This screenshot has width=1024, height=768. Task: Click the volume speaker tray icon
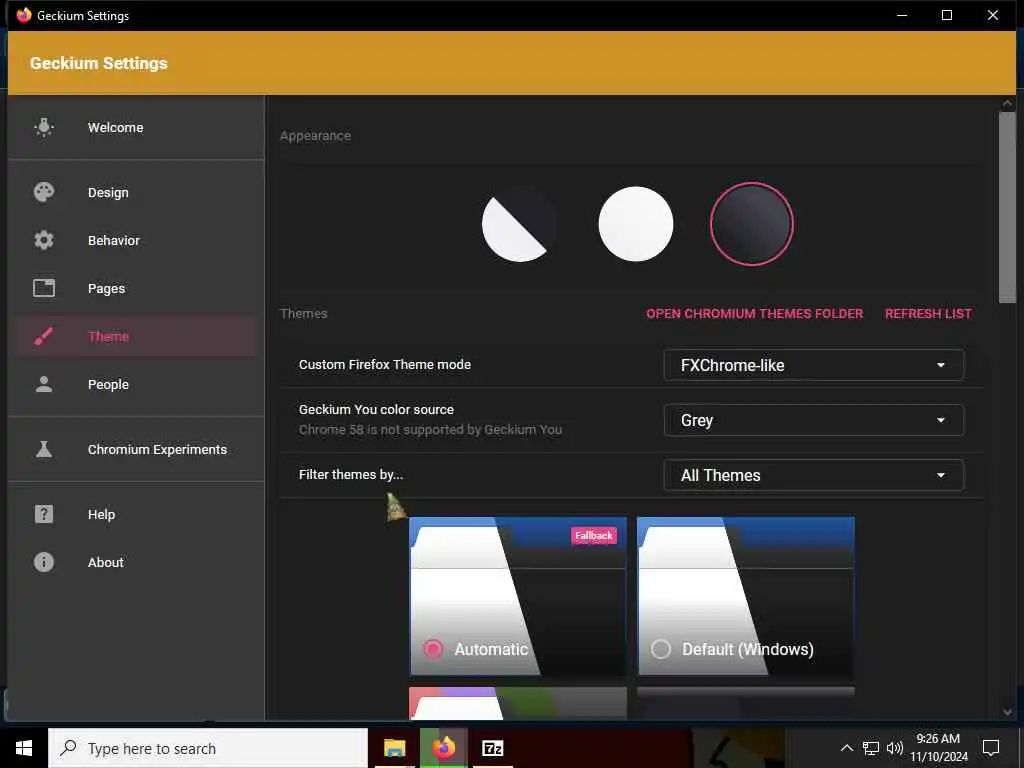pos(895,748)
